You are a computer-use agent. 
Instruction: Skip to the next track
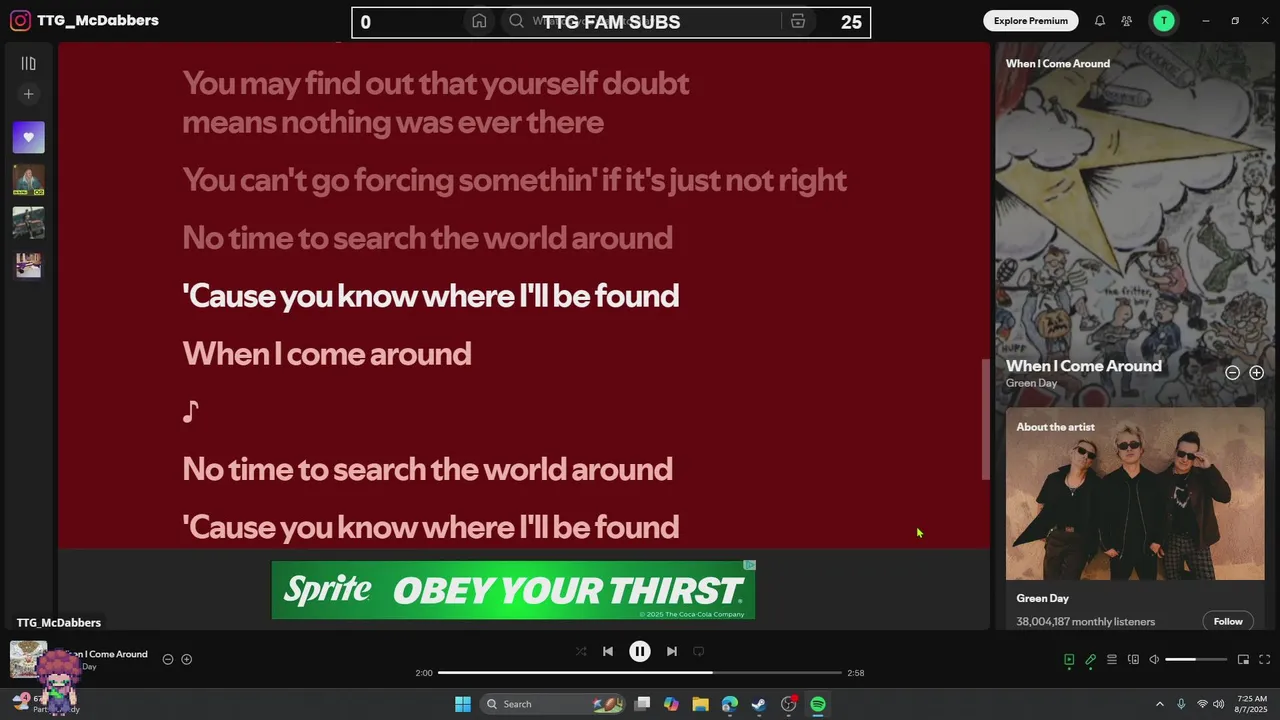click(x=672, y=651)
